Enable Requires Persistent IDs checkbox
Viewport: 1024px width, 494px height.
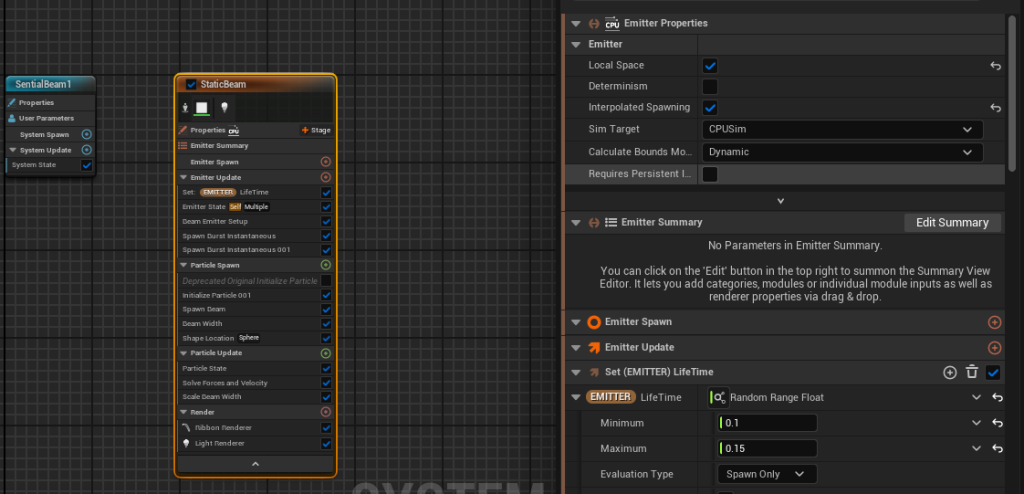tap(710, 174)
